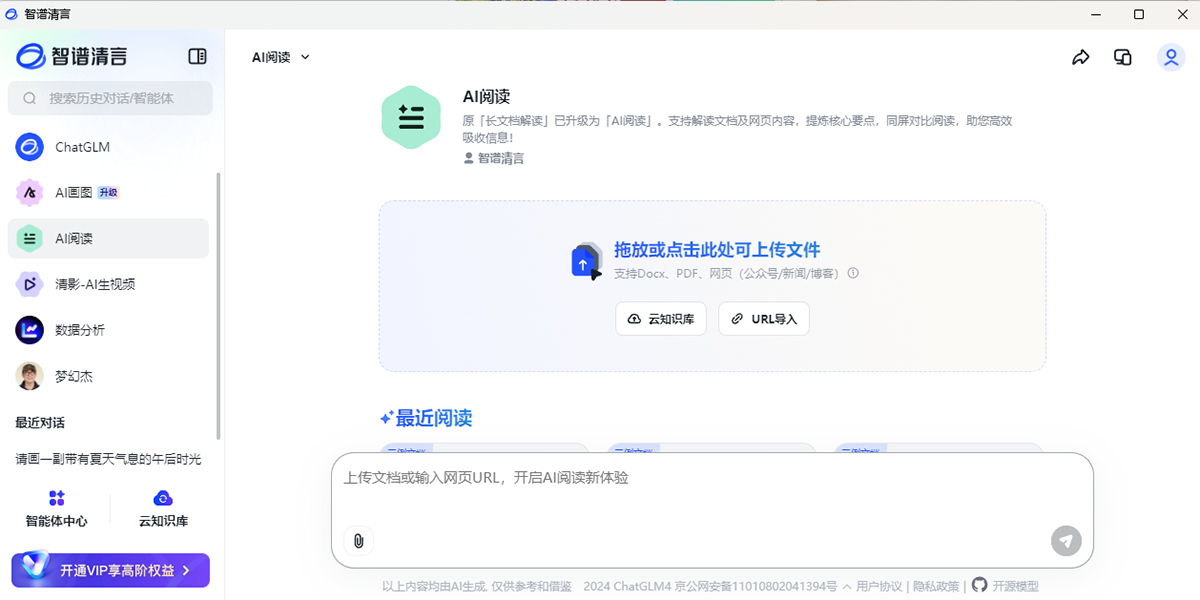Click the URL导入 button
The width and height of the screenshot is (1200, 600).
(763, 318)
